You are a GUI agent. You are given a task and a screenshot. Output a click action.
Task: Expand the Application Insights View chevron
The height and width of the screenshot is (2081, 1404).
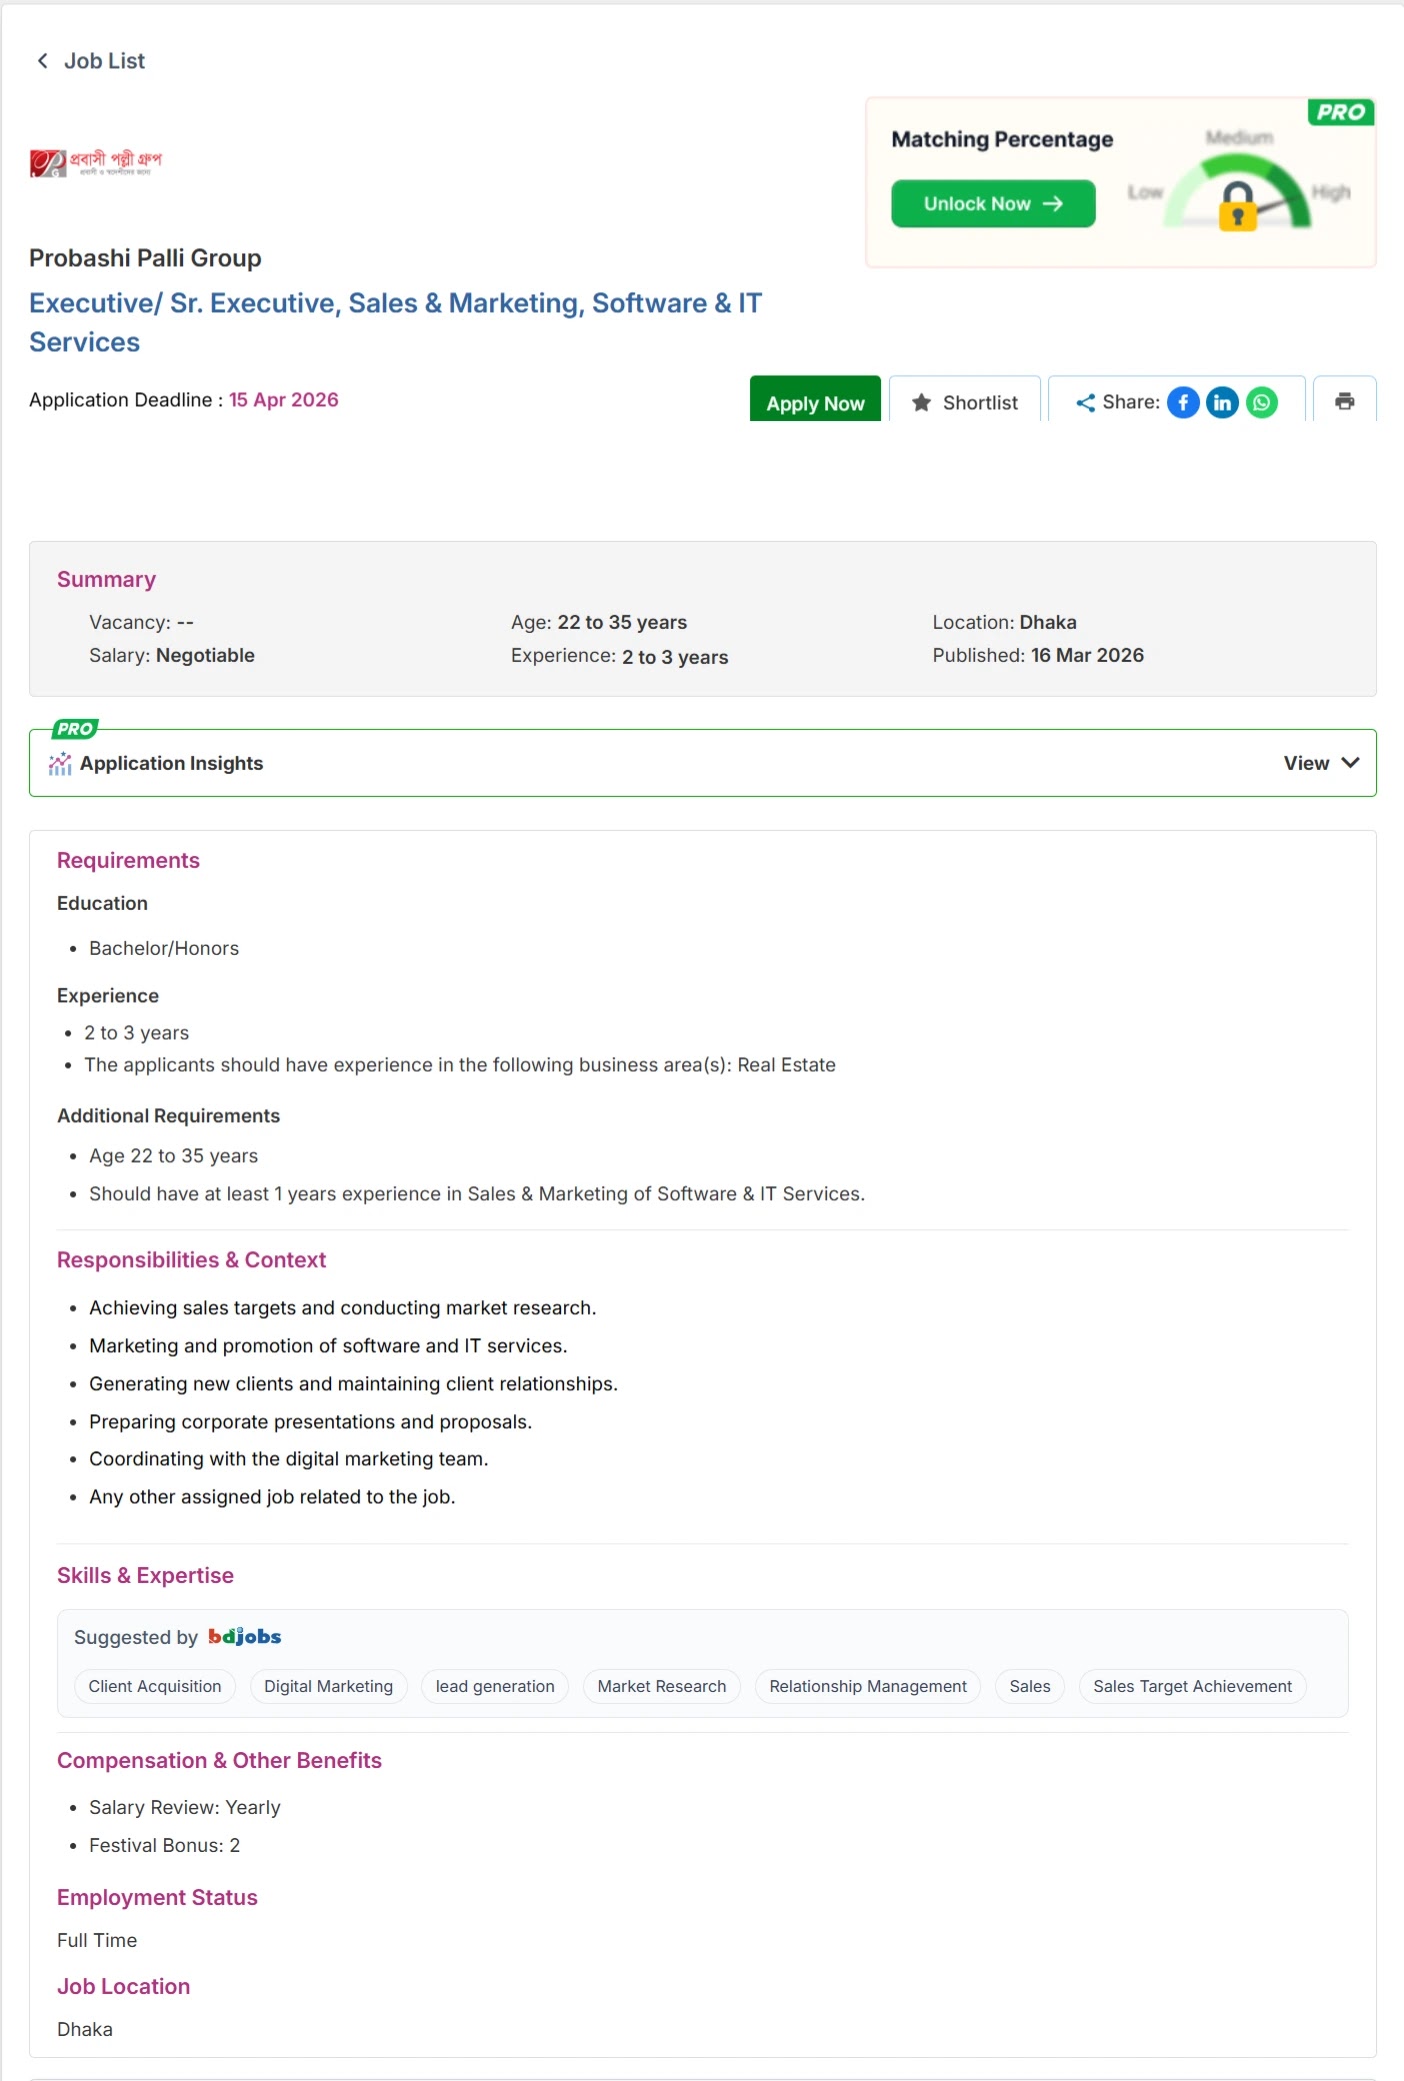click(1350, 763)
